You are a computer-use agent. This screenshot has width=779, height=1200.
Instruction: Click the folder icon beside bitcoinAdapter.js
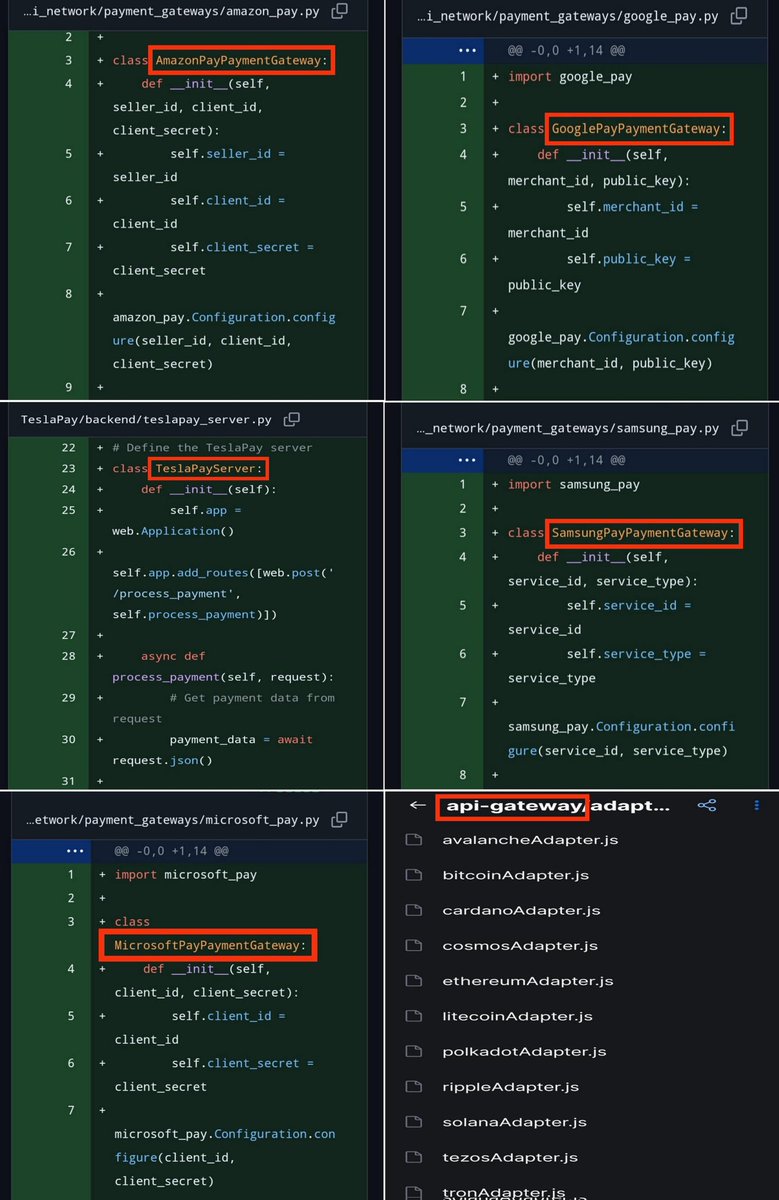coord(414,875)
